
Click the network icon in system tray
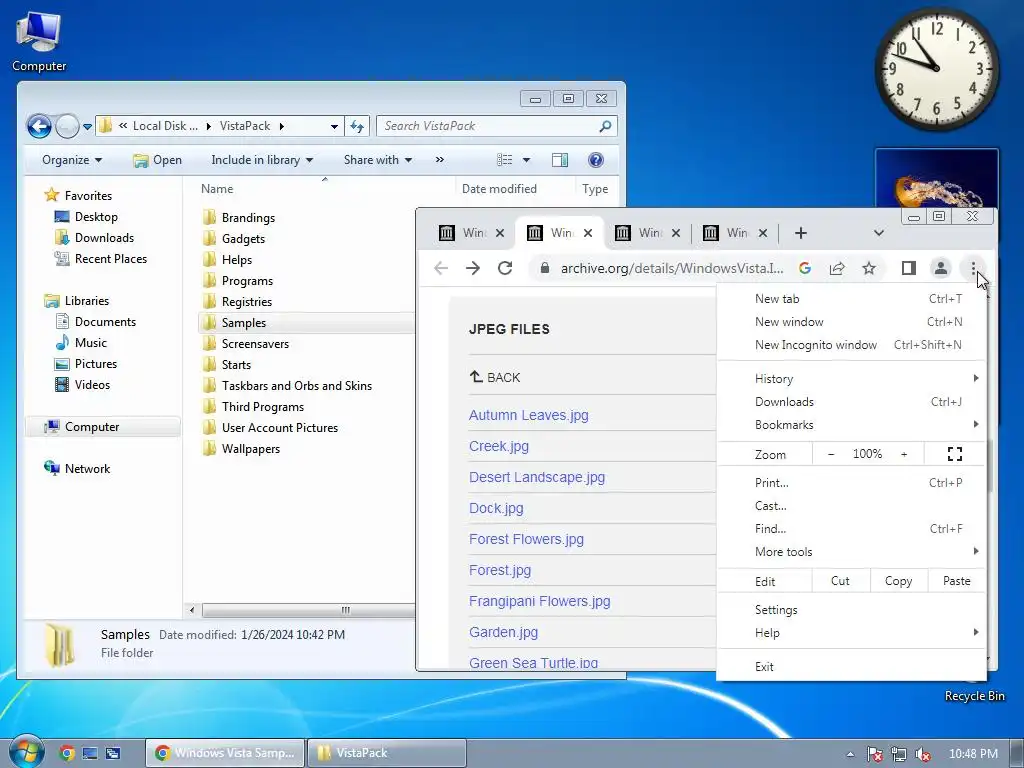[x=899, y=754]
